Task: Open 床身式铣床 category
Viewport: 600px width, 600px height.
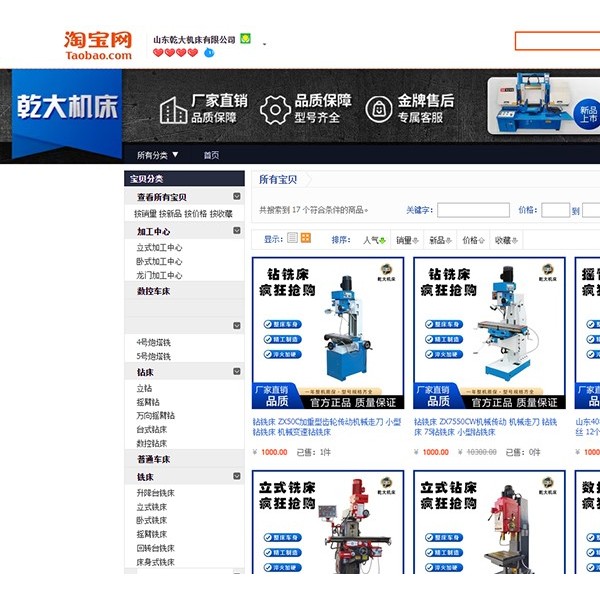Action: pos(156,562)
